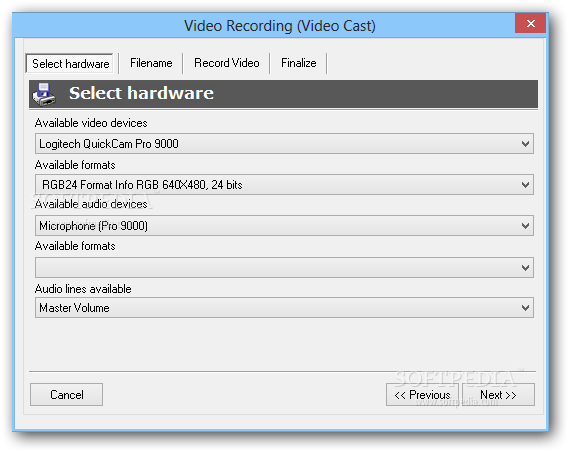Click the Next >> button
Viewport: 569px width, 452px height.
[x=498, y=394]
